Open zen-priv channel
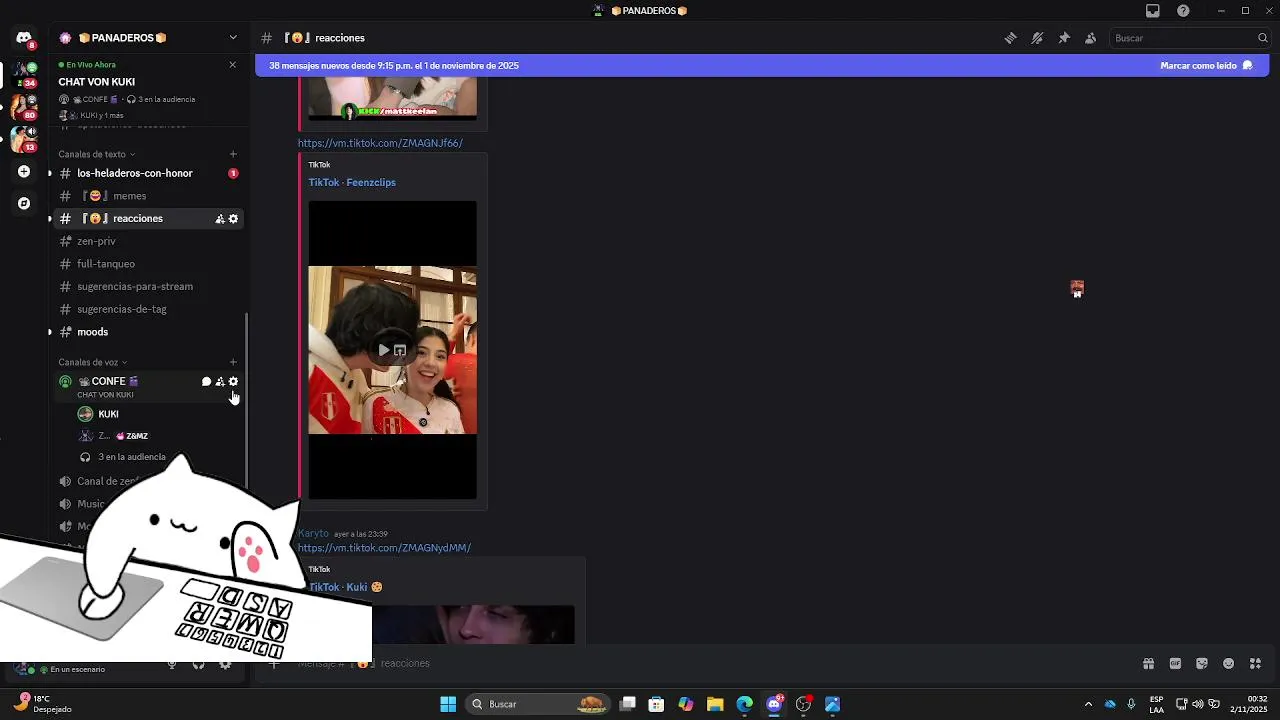 click(149, 241)
